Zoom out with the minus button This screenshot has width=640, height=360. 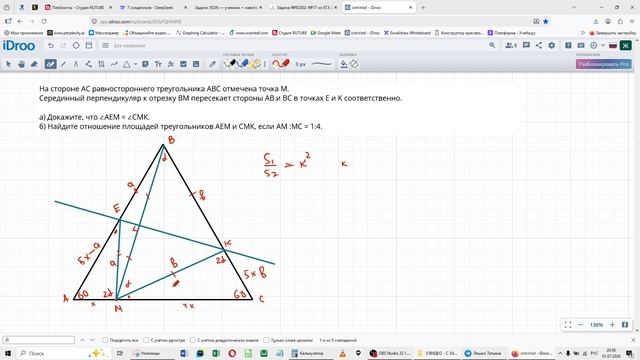click(x=580, y=324)
